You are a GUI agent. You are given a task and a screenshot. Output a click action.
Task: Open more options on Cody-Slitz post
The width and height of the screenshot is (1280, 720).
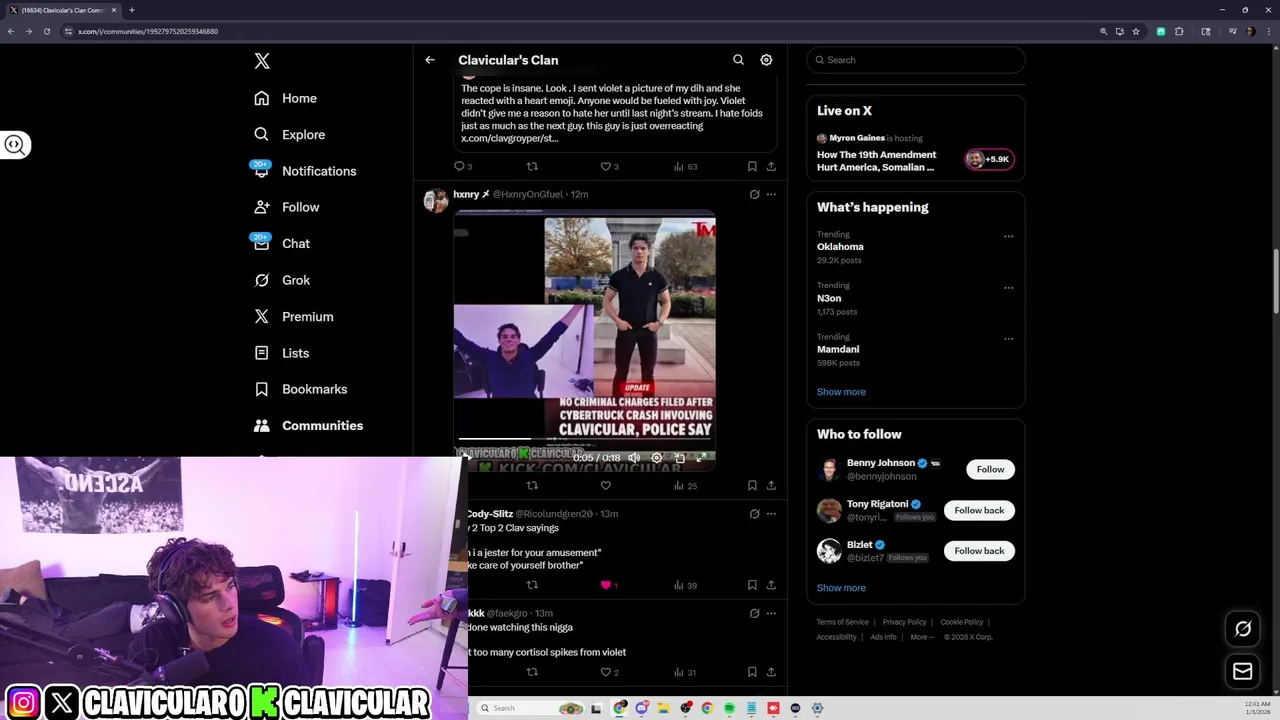[771, 514]
